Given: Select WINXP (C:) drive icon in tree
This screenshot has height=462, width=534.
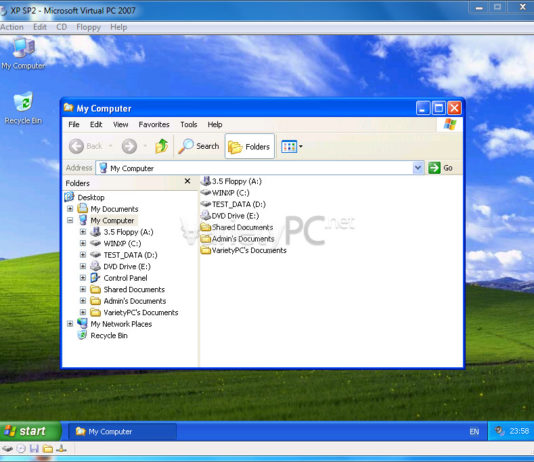Looking at the screenshot, I should [x=96, y=243].
